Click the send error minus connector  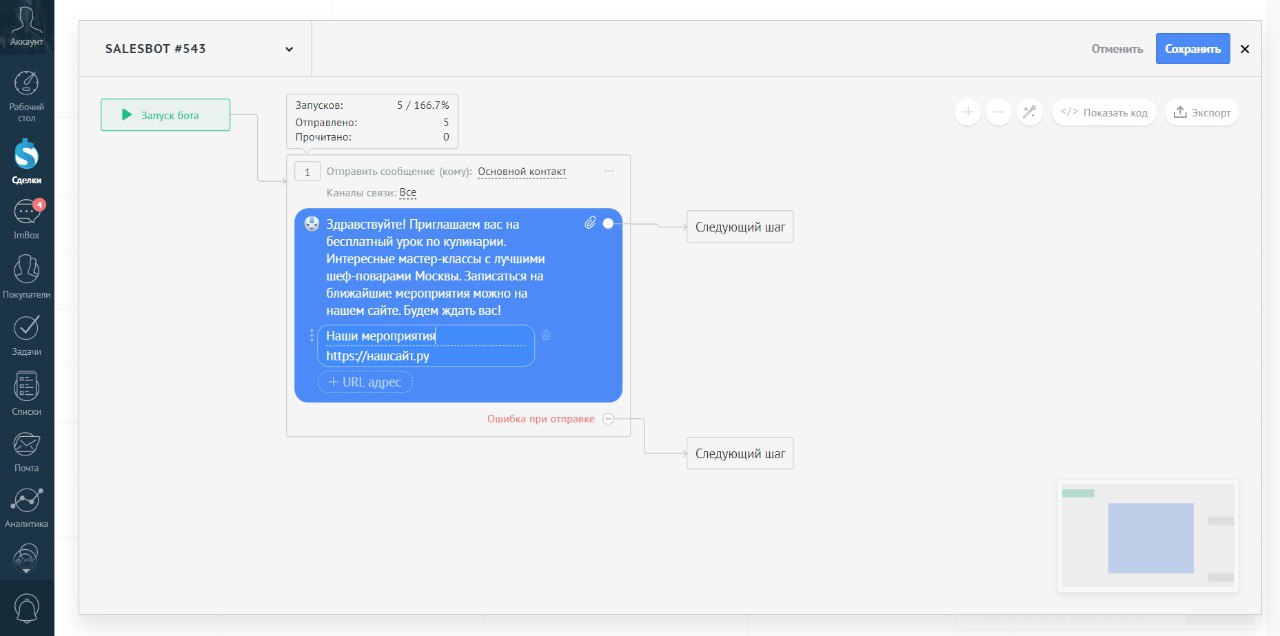[x=608, y=419]
